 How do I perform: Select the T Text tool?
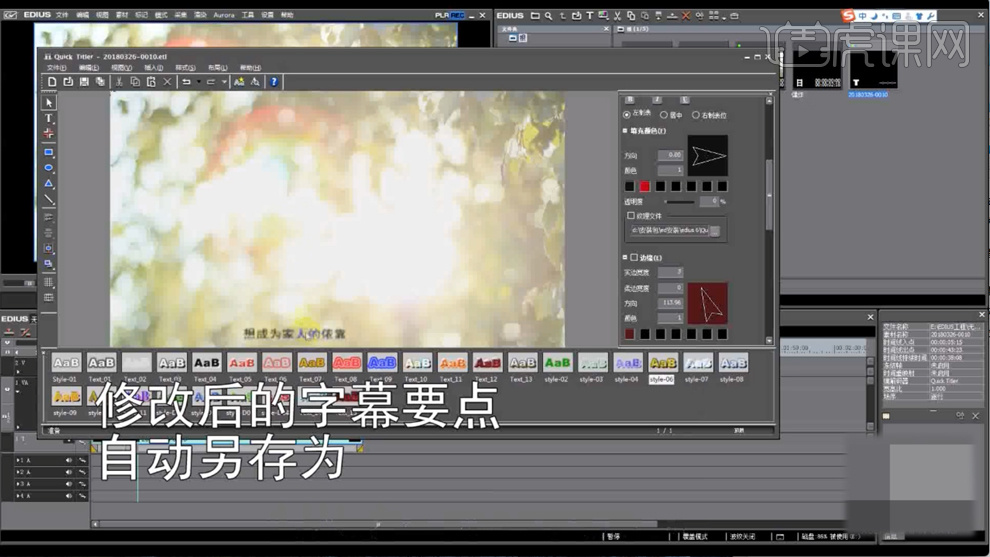coord(49,118)
